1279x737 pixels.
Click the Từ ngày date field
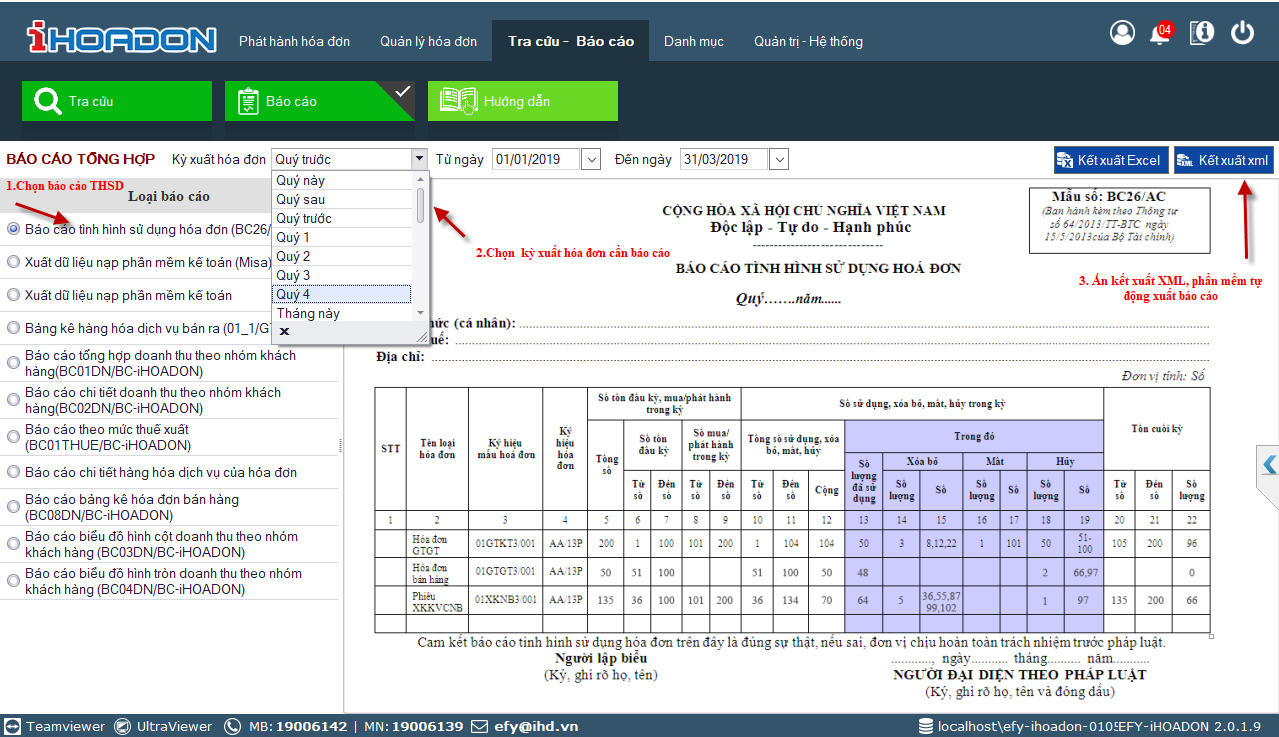[x=536, y=159]
